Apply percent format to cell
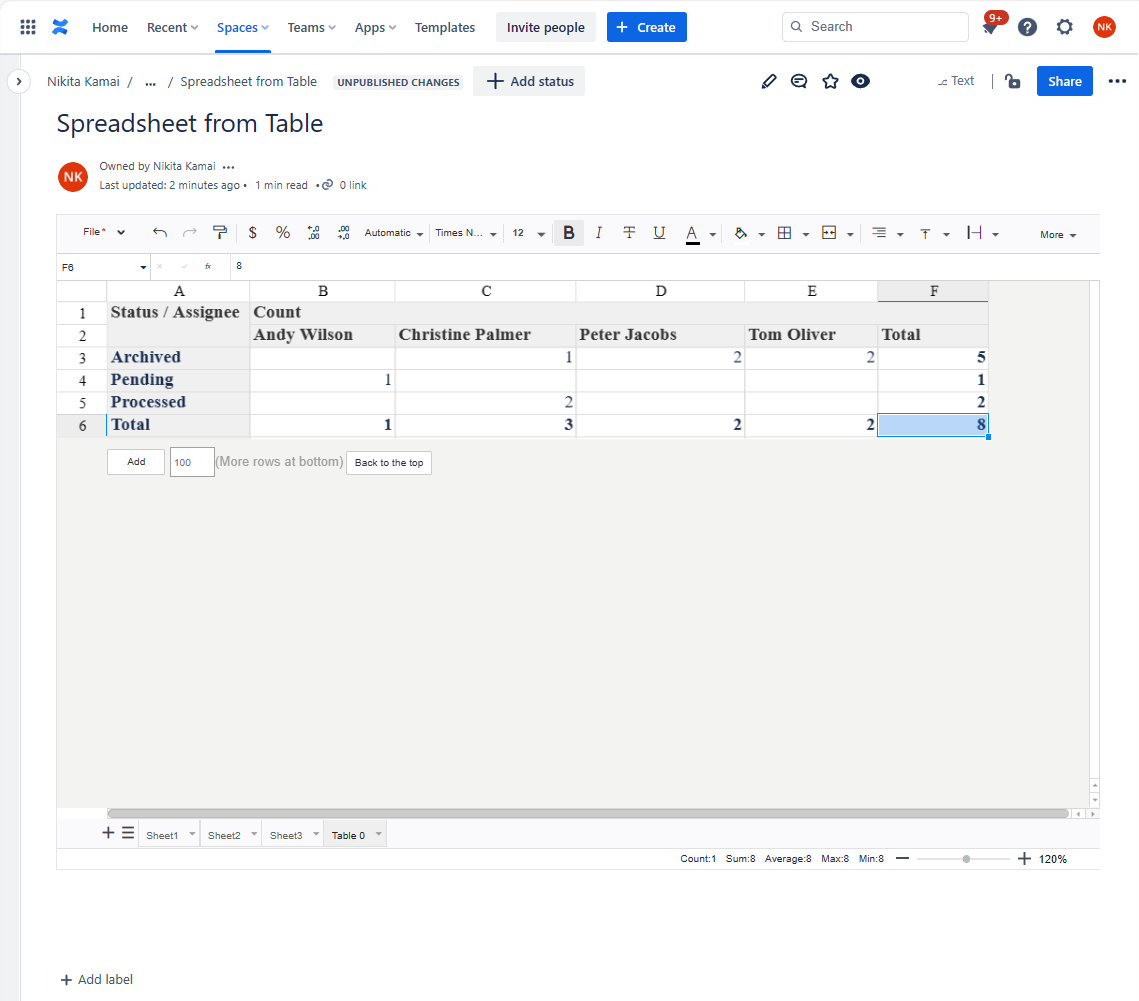 [x=283, y=232]
